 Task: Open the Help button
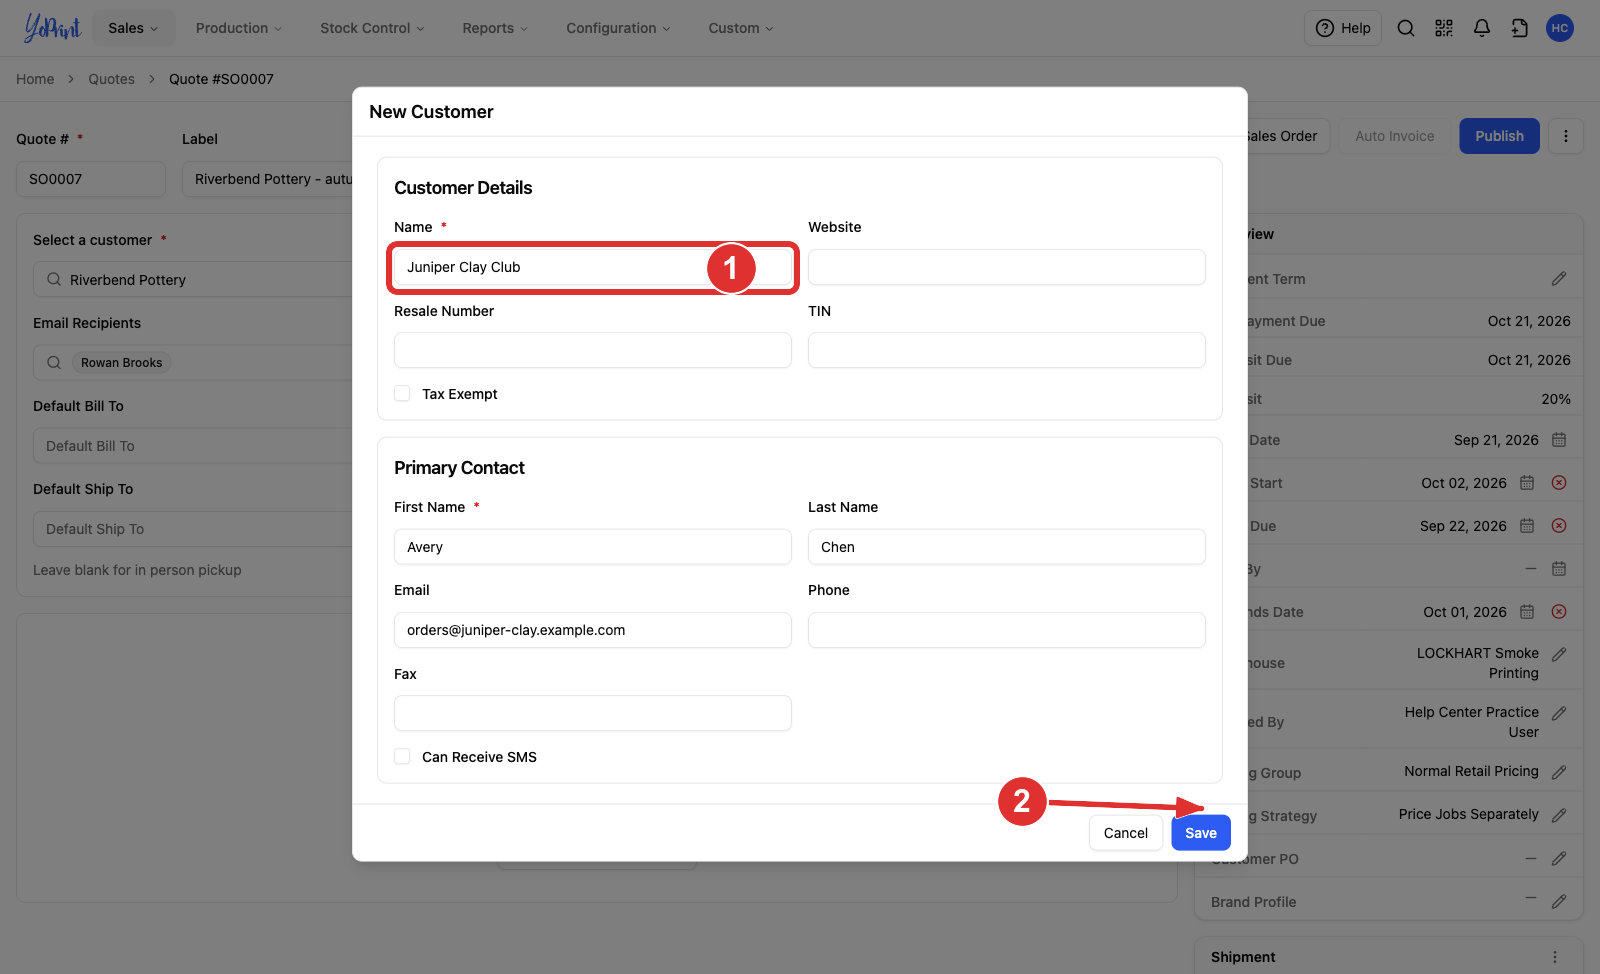point(1342,28)
